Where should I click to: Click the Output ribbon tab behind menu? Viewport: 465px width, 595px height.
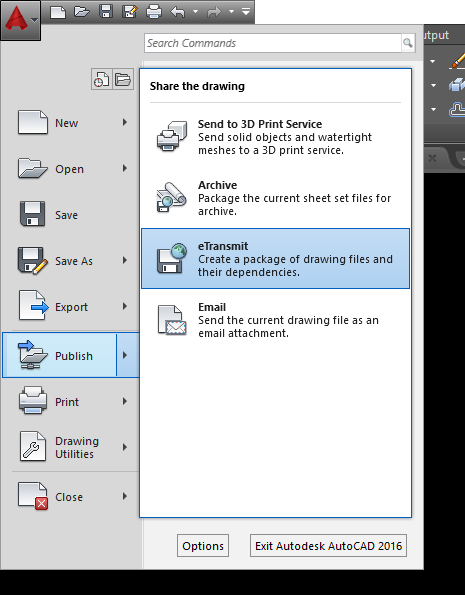[437, 35]
